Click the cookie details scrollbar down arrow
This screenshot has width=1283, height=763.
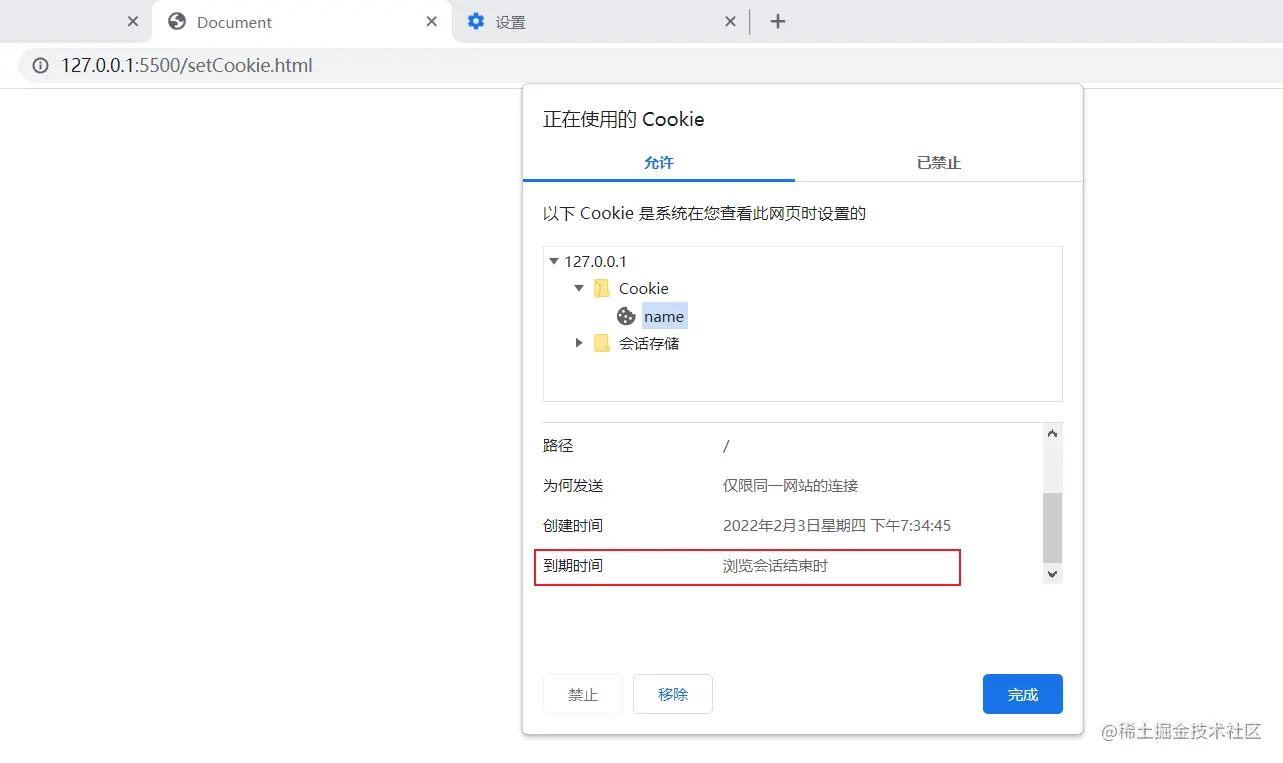pos(1051,574)
